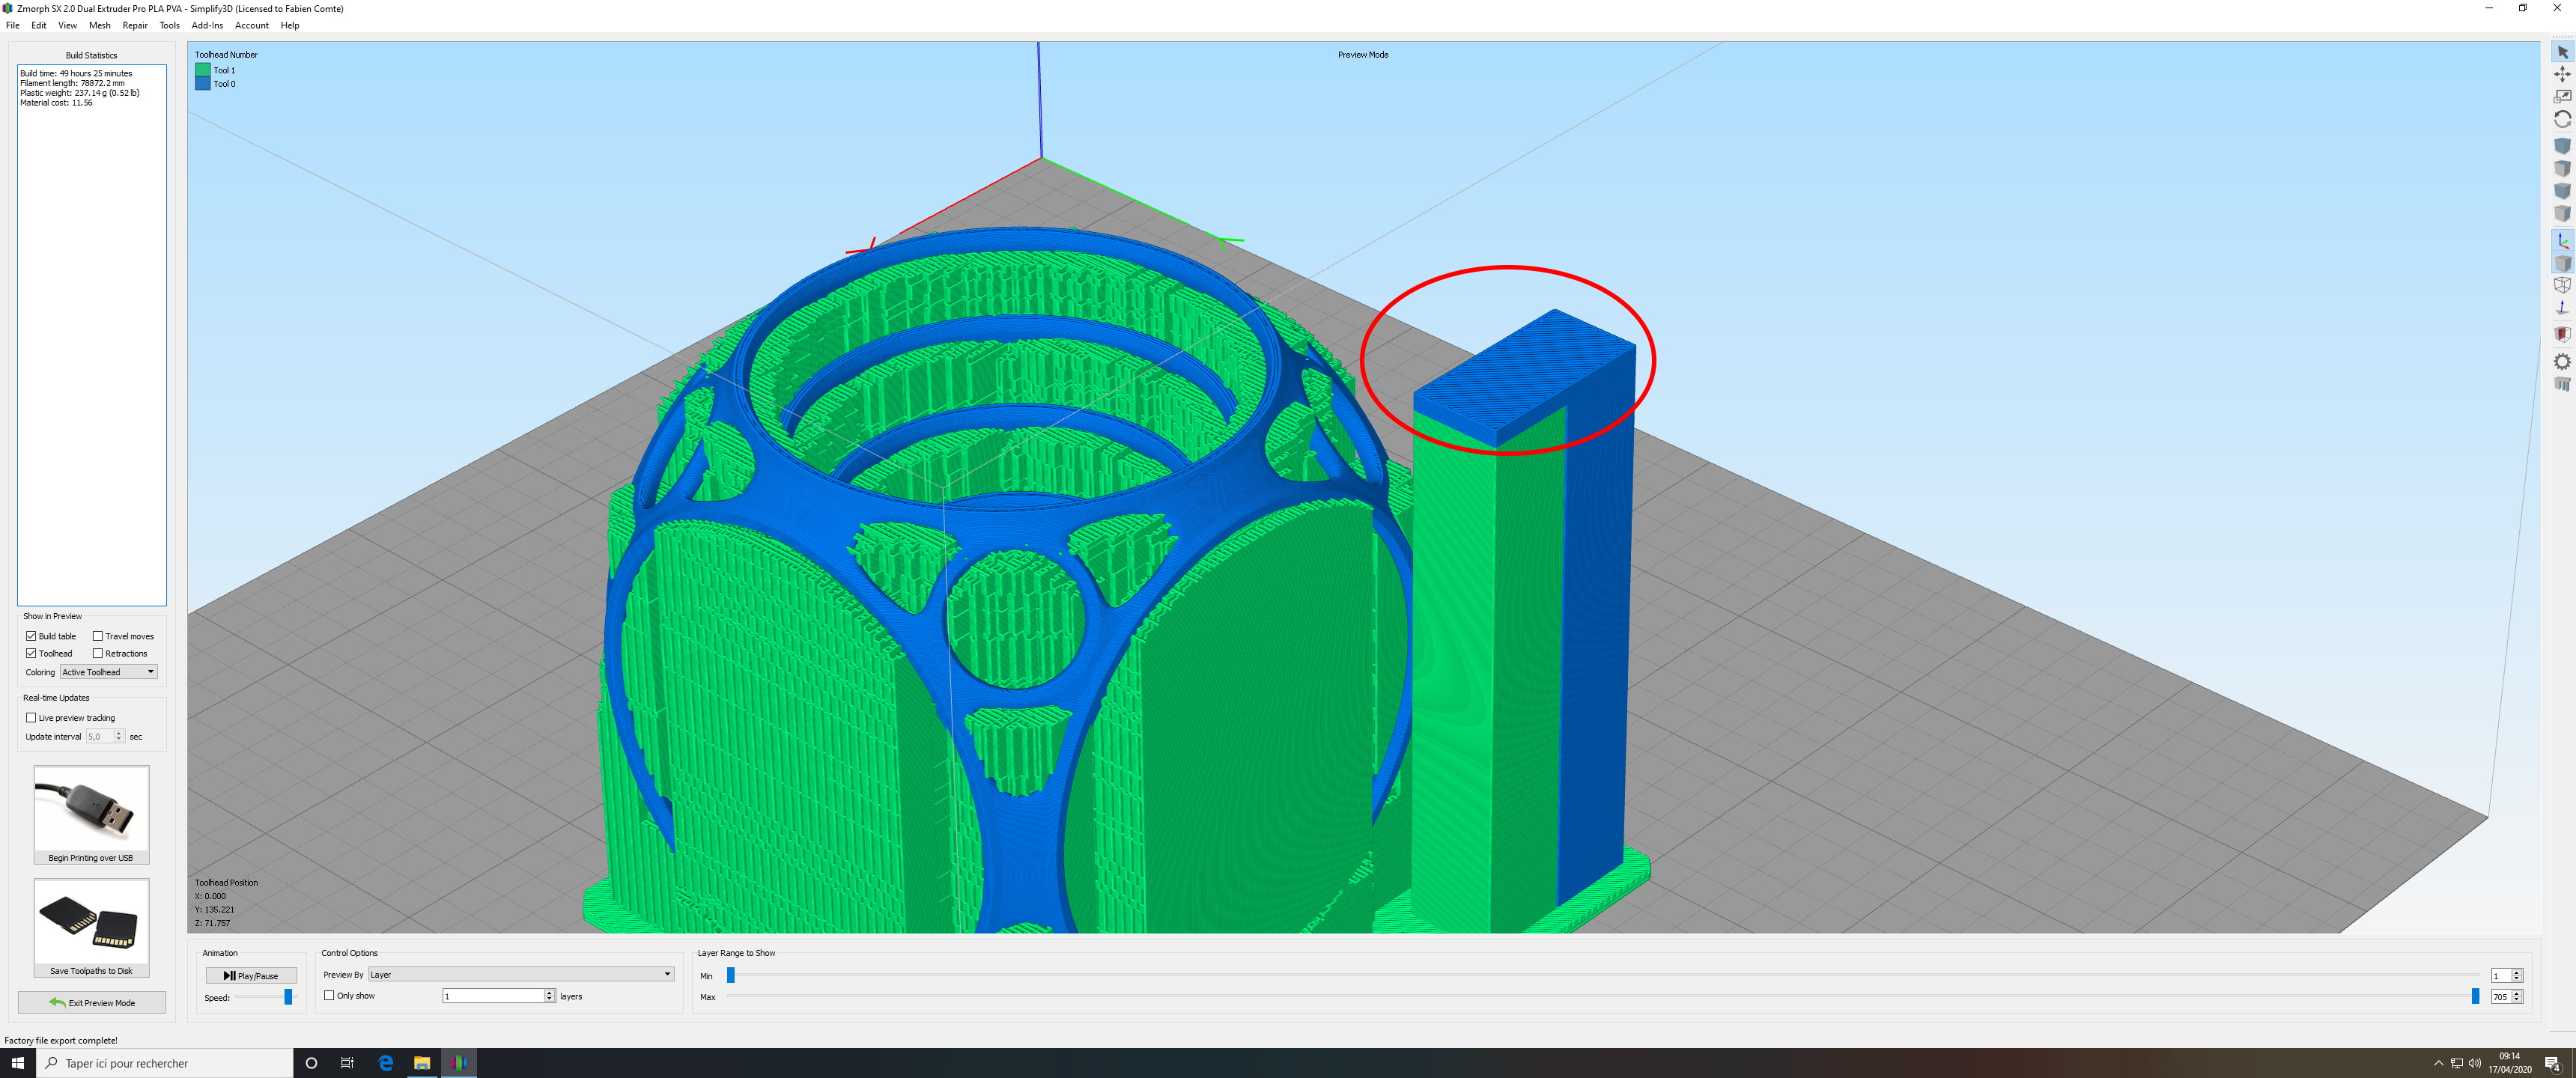Viewport: 2576px width, 1078px height.
Task: Switch to the first blue cube default view
Action: (x=2562, y=146)
